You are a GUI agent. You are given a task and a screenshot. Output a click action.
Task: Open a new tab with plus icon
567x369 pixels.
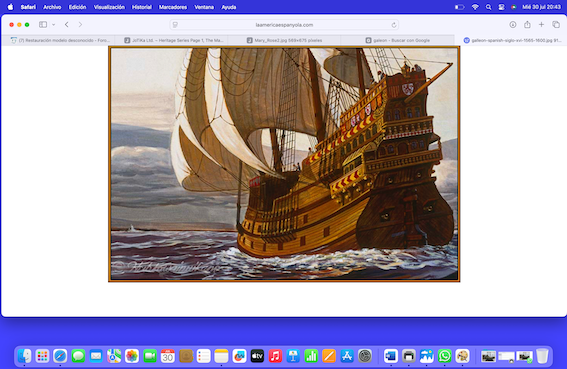(x=541, y=25)
